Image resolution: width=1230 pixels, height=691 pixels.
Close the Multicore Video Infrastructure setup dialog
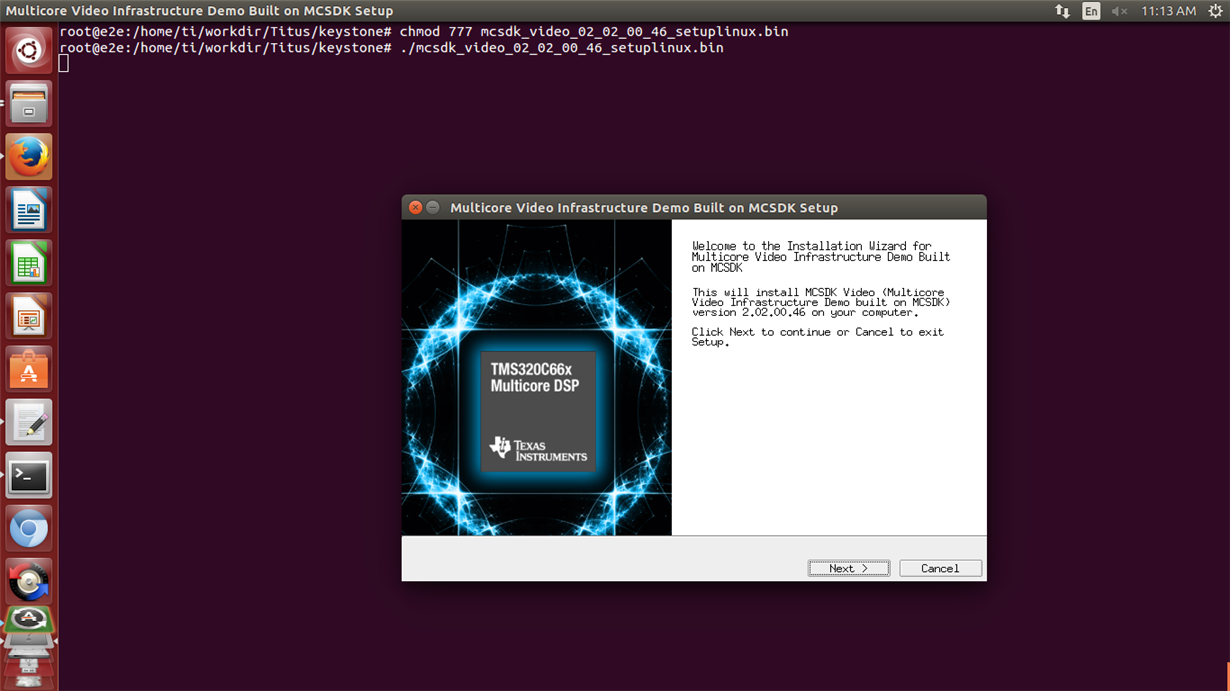416,207
